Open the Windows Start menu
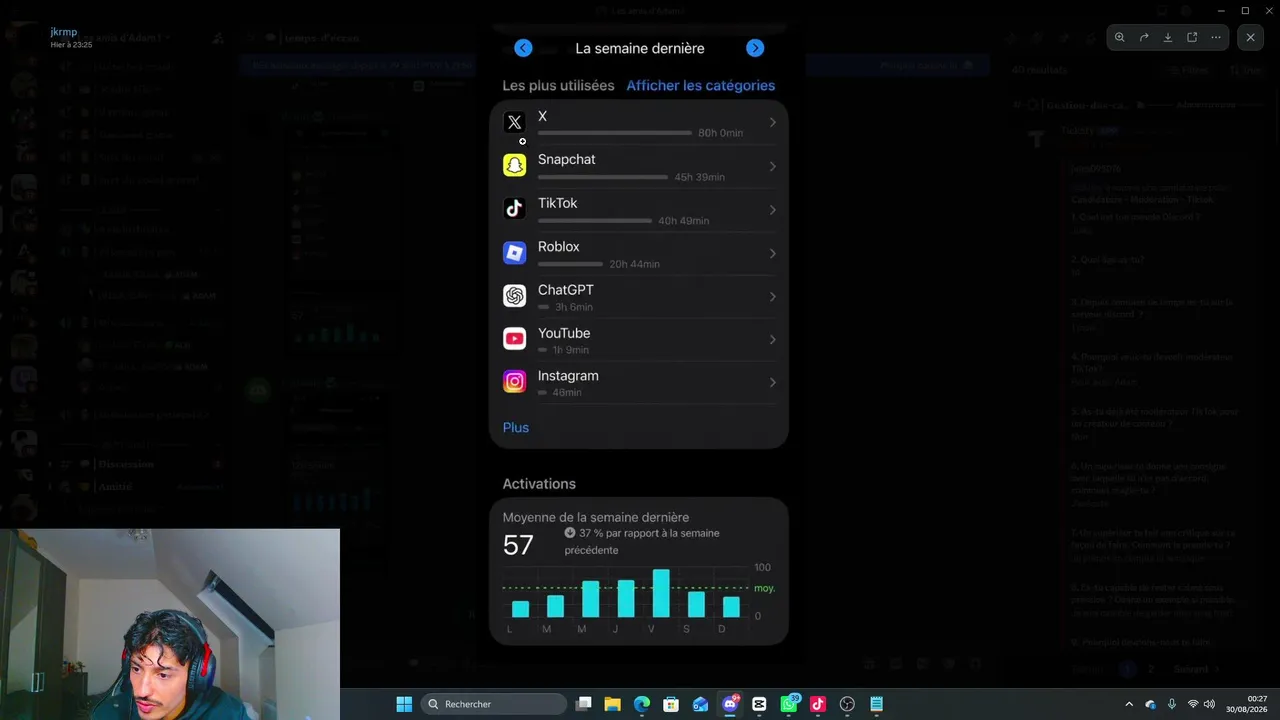 tap(404, 704)
